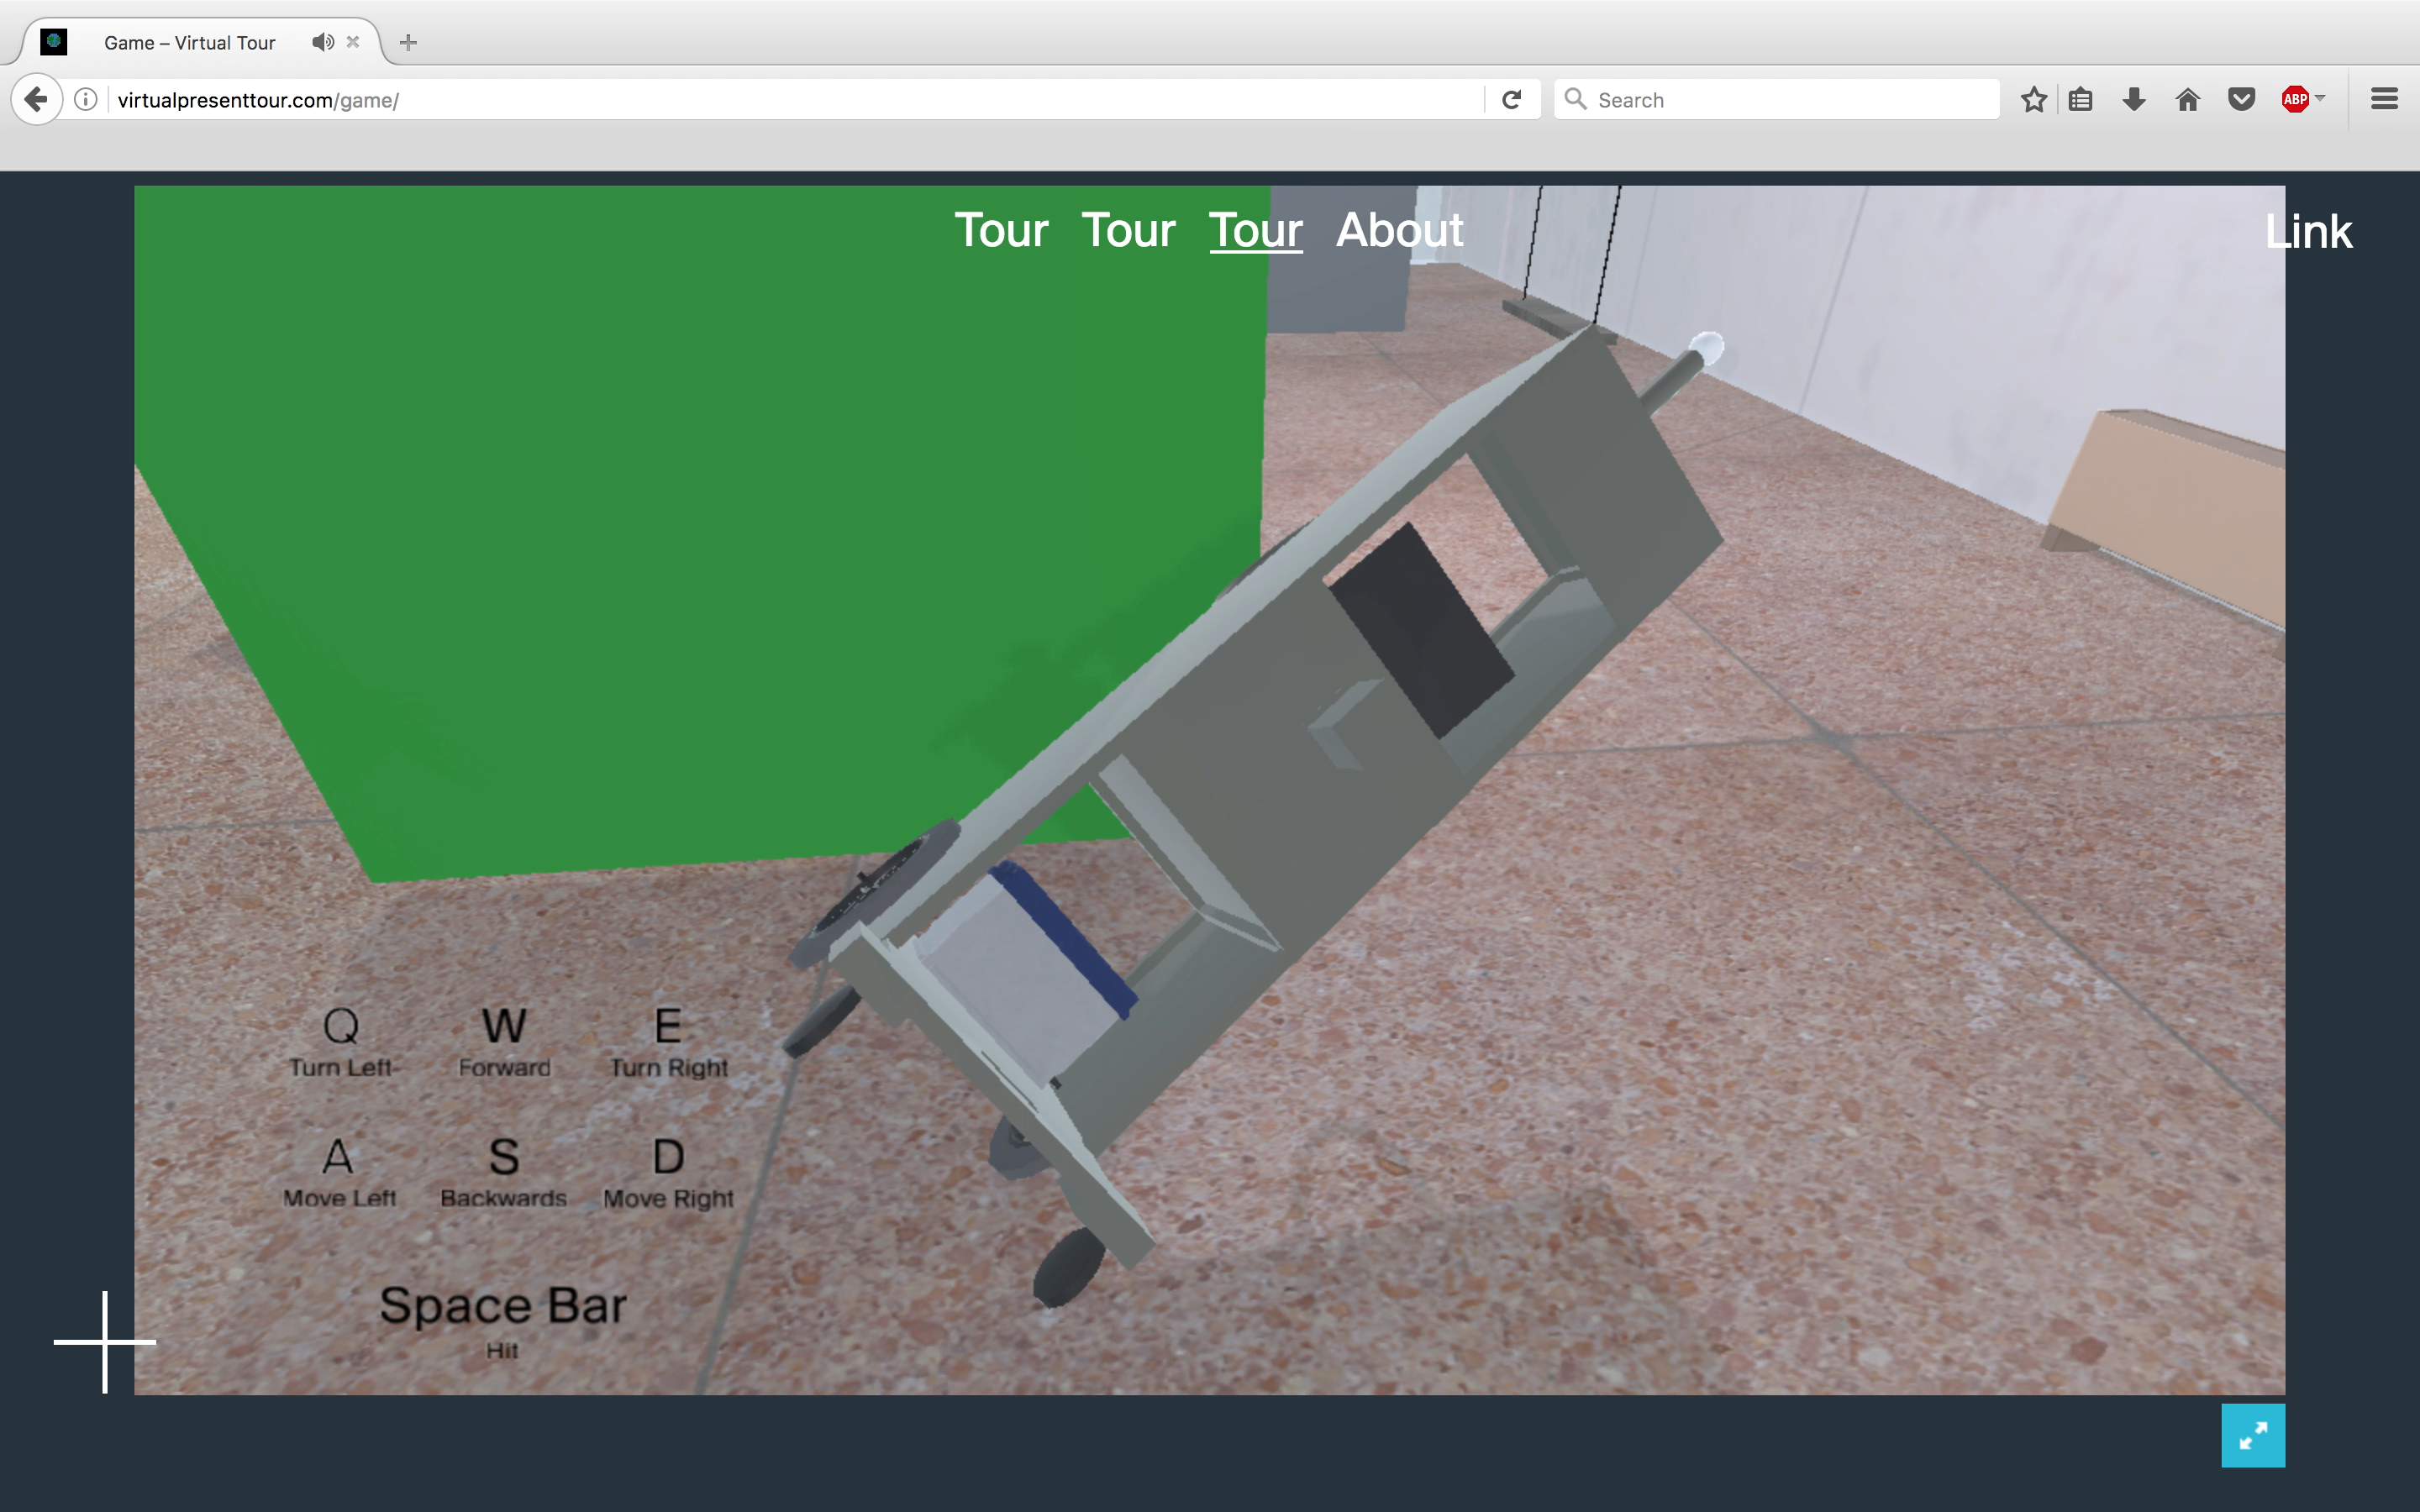This screenshot has width=2420, height=1512.
Task: Click the Link text at top right
Action: 2307,232
